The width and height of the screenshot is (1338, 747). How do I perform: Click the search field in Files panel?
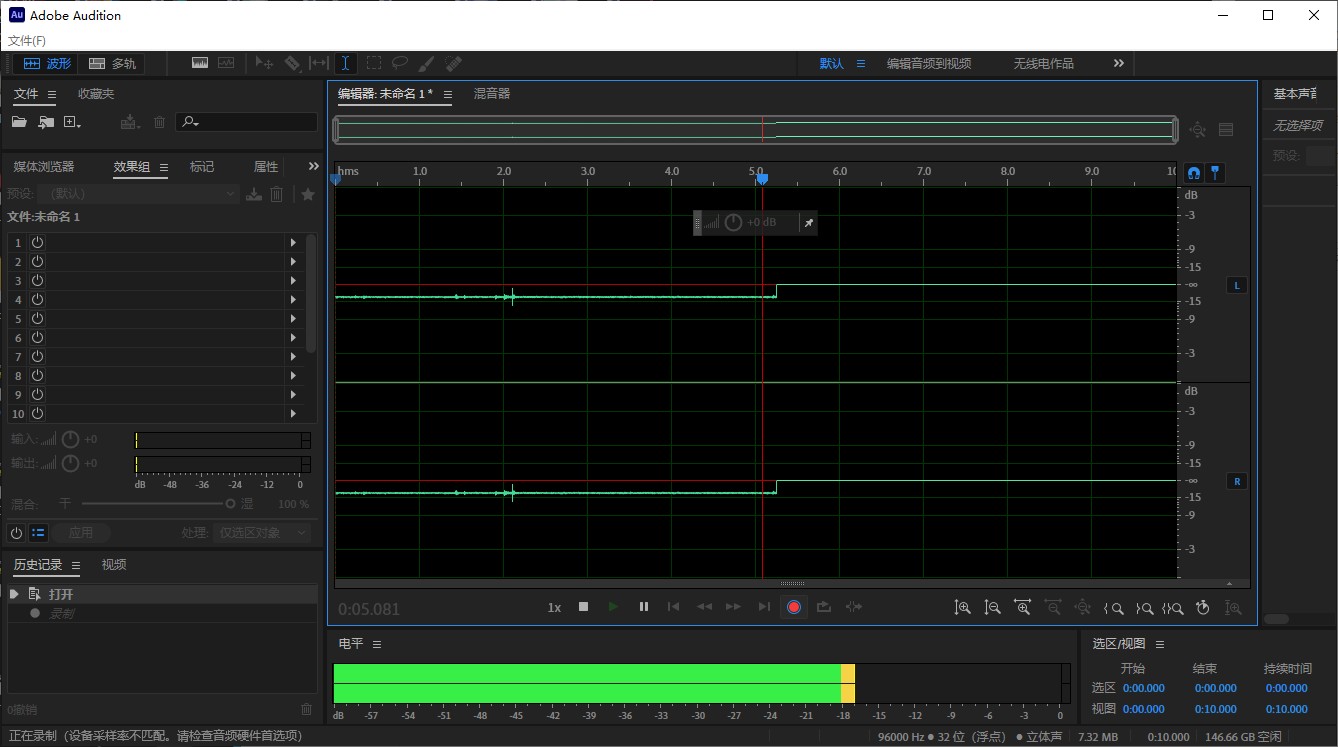246,122
